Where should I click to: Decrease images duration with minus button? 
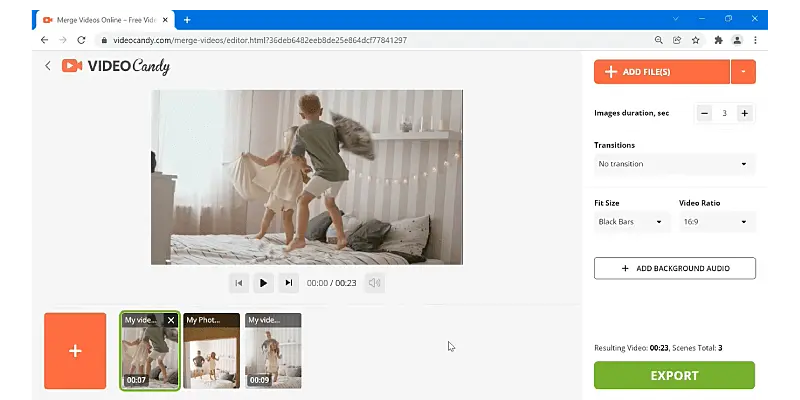point(705,113)
